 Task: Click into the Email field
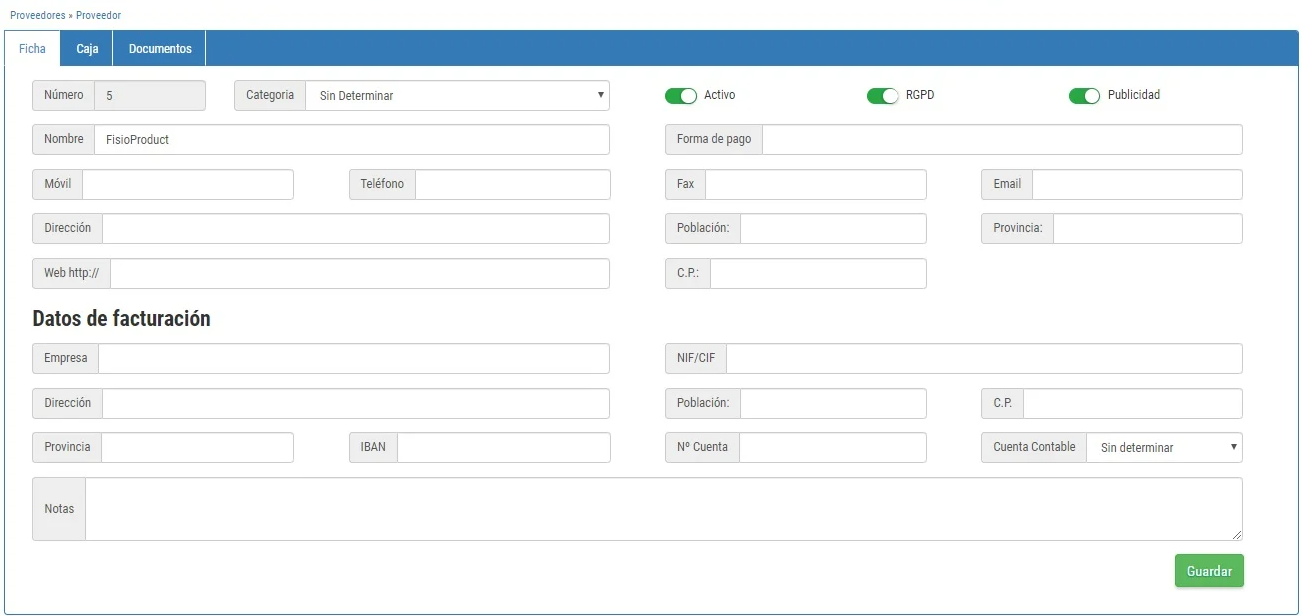click(1136, 185)
